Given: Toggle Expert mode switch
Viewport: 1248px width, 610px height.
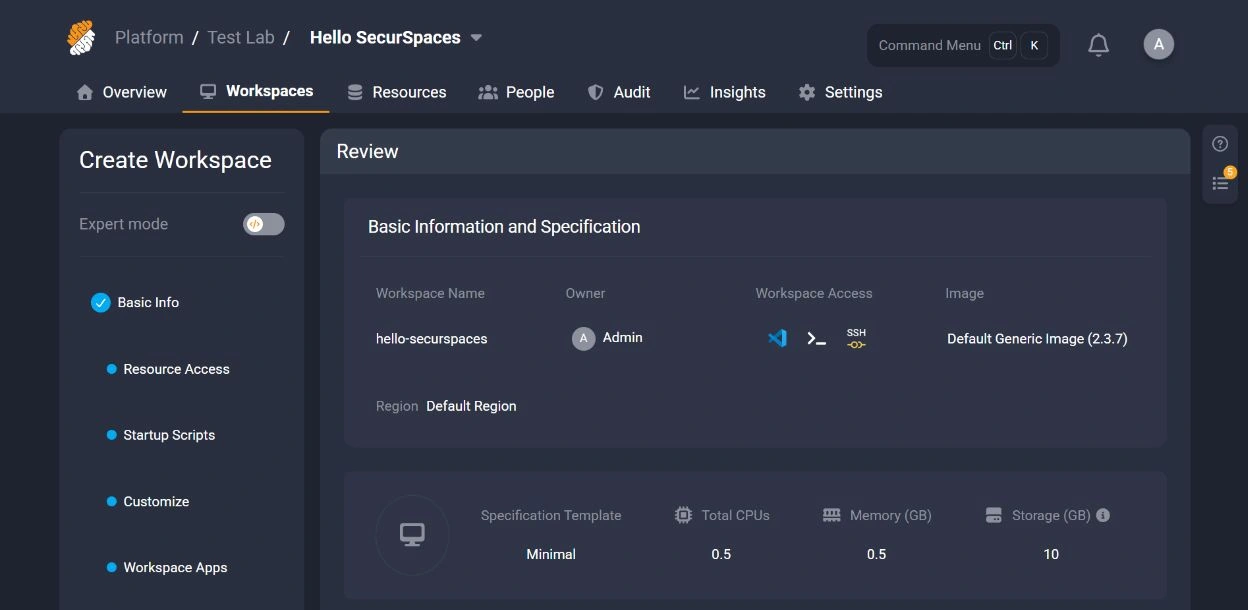Looking at the screenshot, I should (264, 224).
